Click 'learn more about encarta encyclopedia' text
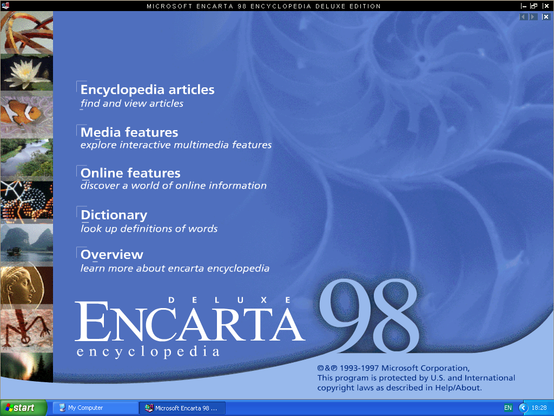 coord(175,268)
